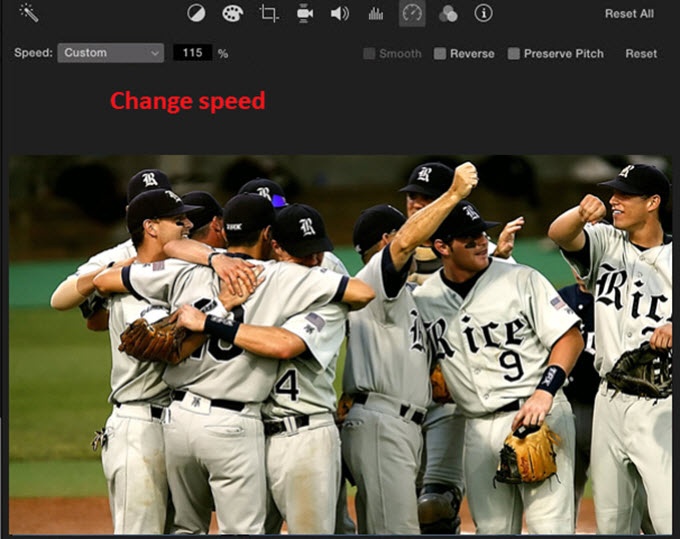This screenshot has width=680, height=539.
Task: Select the color correction palette icon
Action: tap(232, 13)
